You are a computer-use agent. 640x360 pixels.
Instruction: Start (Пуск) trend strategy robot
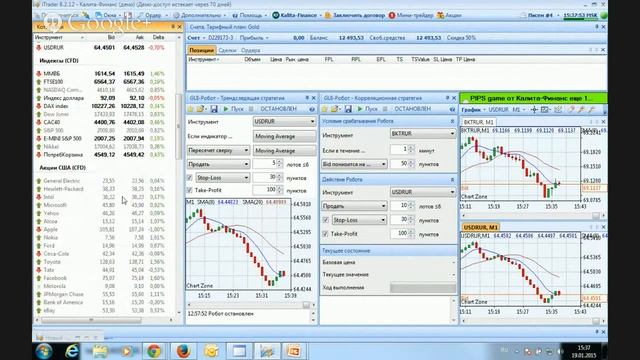point(233,109)
